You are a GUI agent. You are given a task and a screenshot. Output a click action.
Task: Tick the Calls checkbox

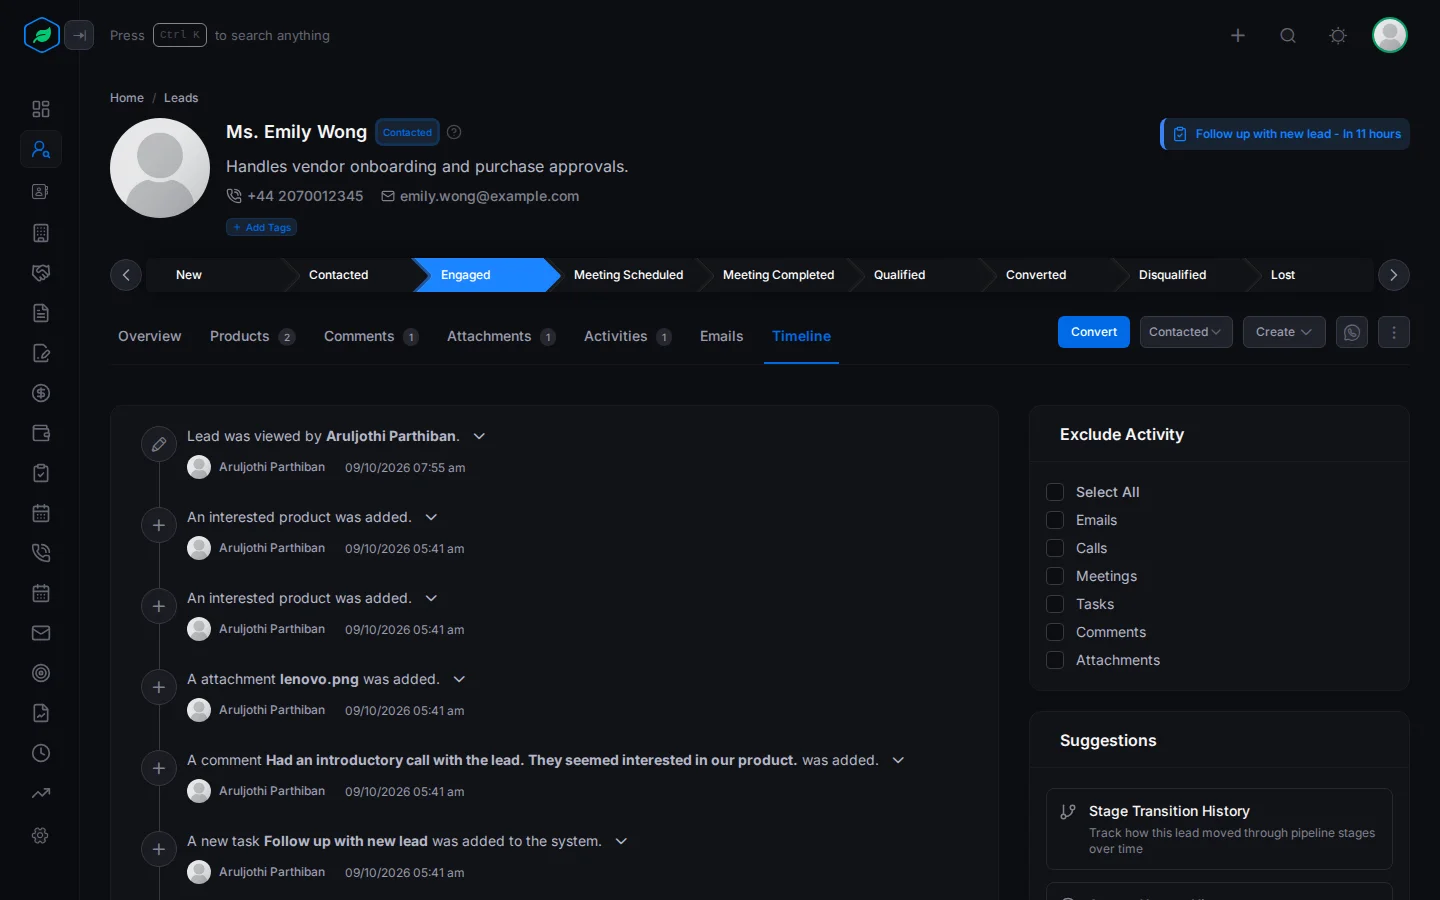tap(1055, 548)
